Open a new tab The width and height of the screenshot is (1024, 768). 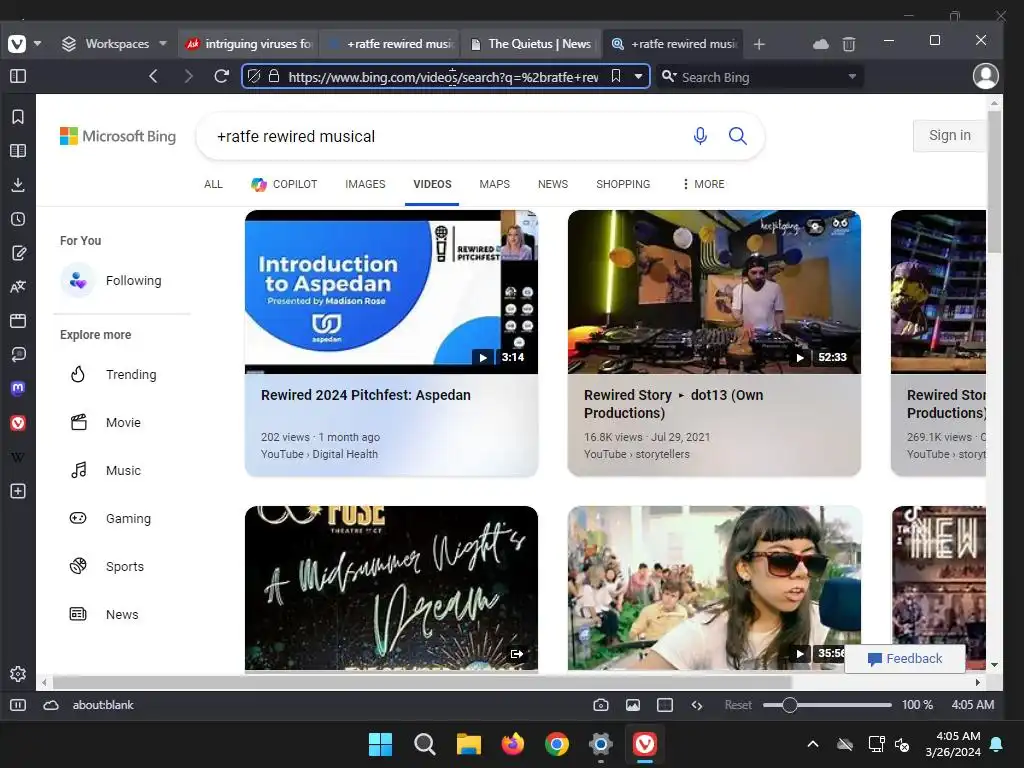[x=759, y=44]
